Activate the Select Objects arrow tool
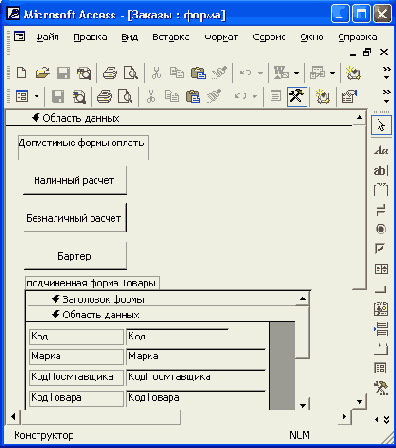The image size is (396, 448). pos(381,125)
